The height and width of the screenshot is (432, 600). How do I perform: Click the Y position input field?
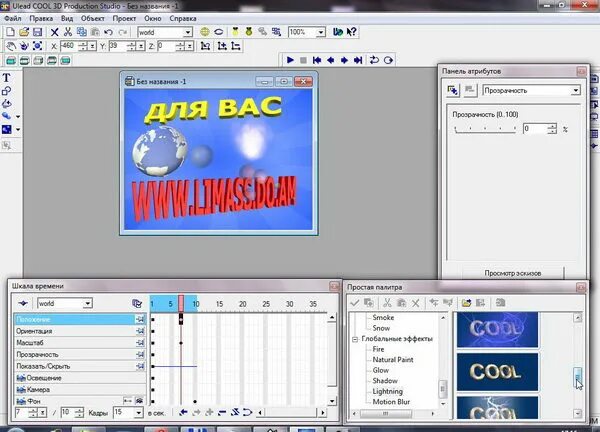pos(117,46)
